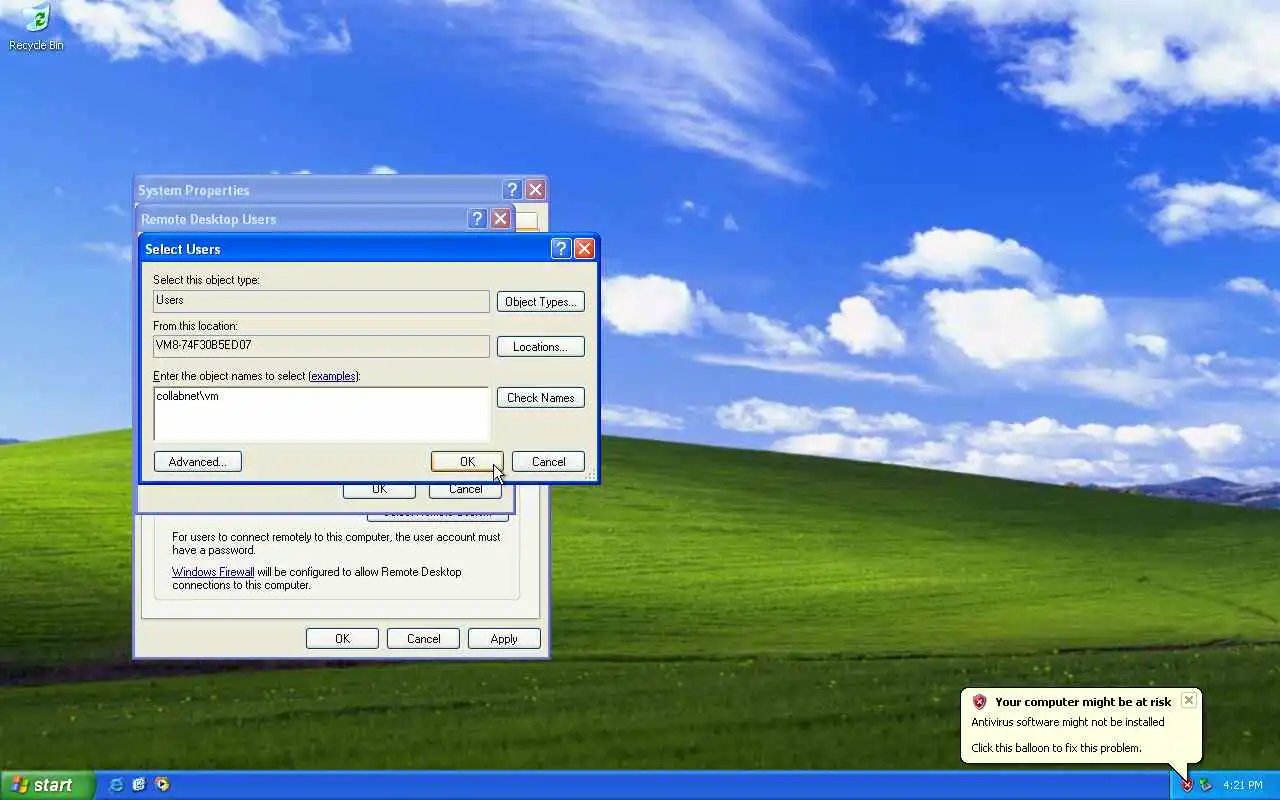Screen dimensions: 1280x800
Task: Open the examples link
Action: coord(333,376)
